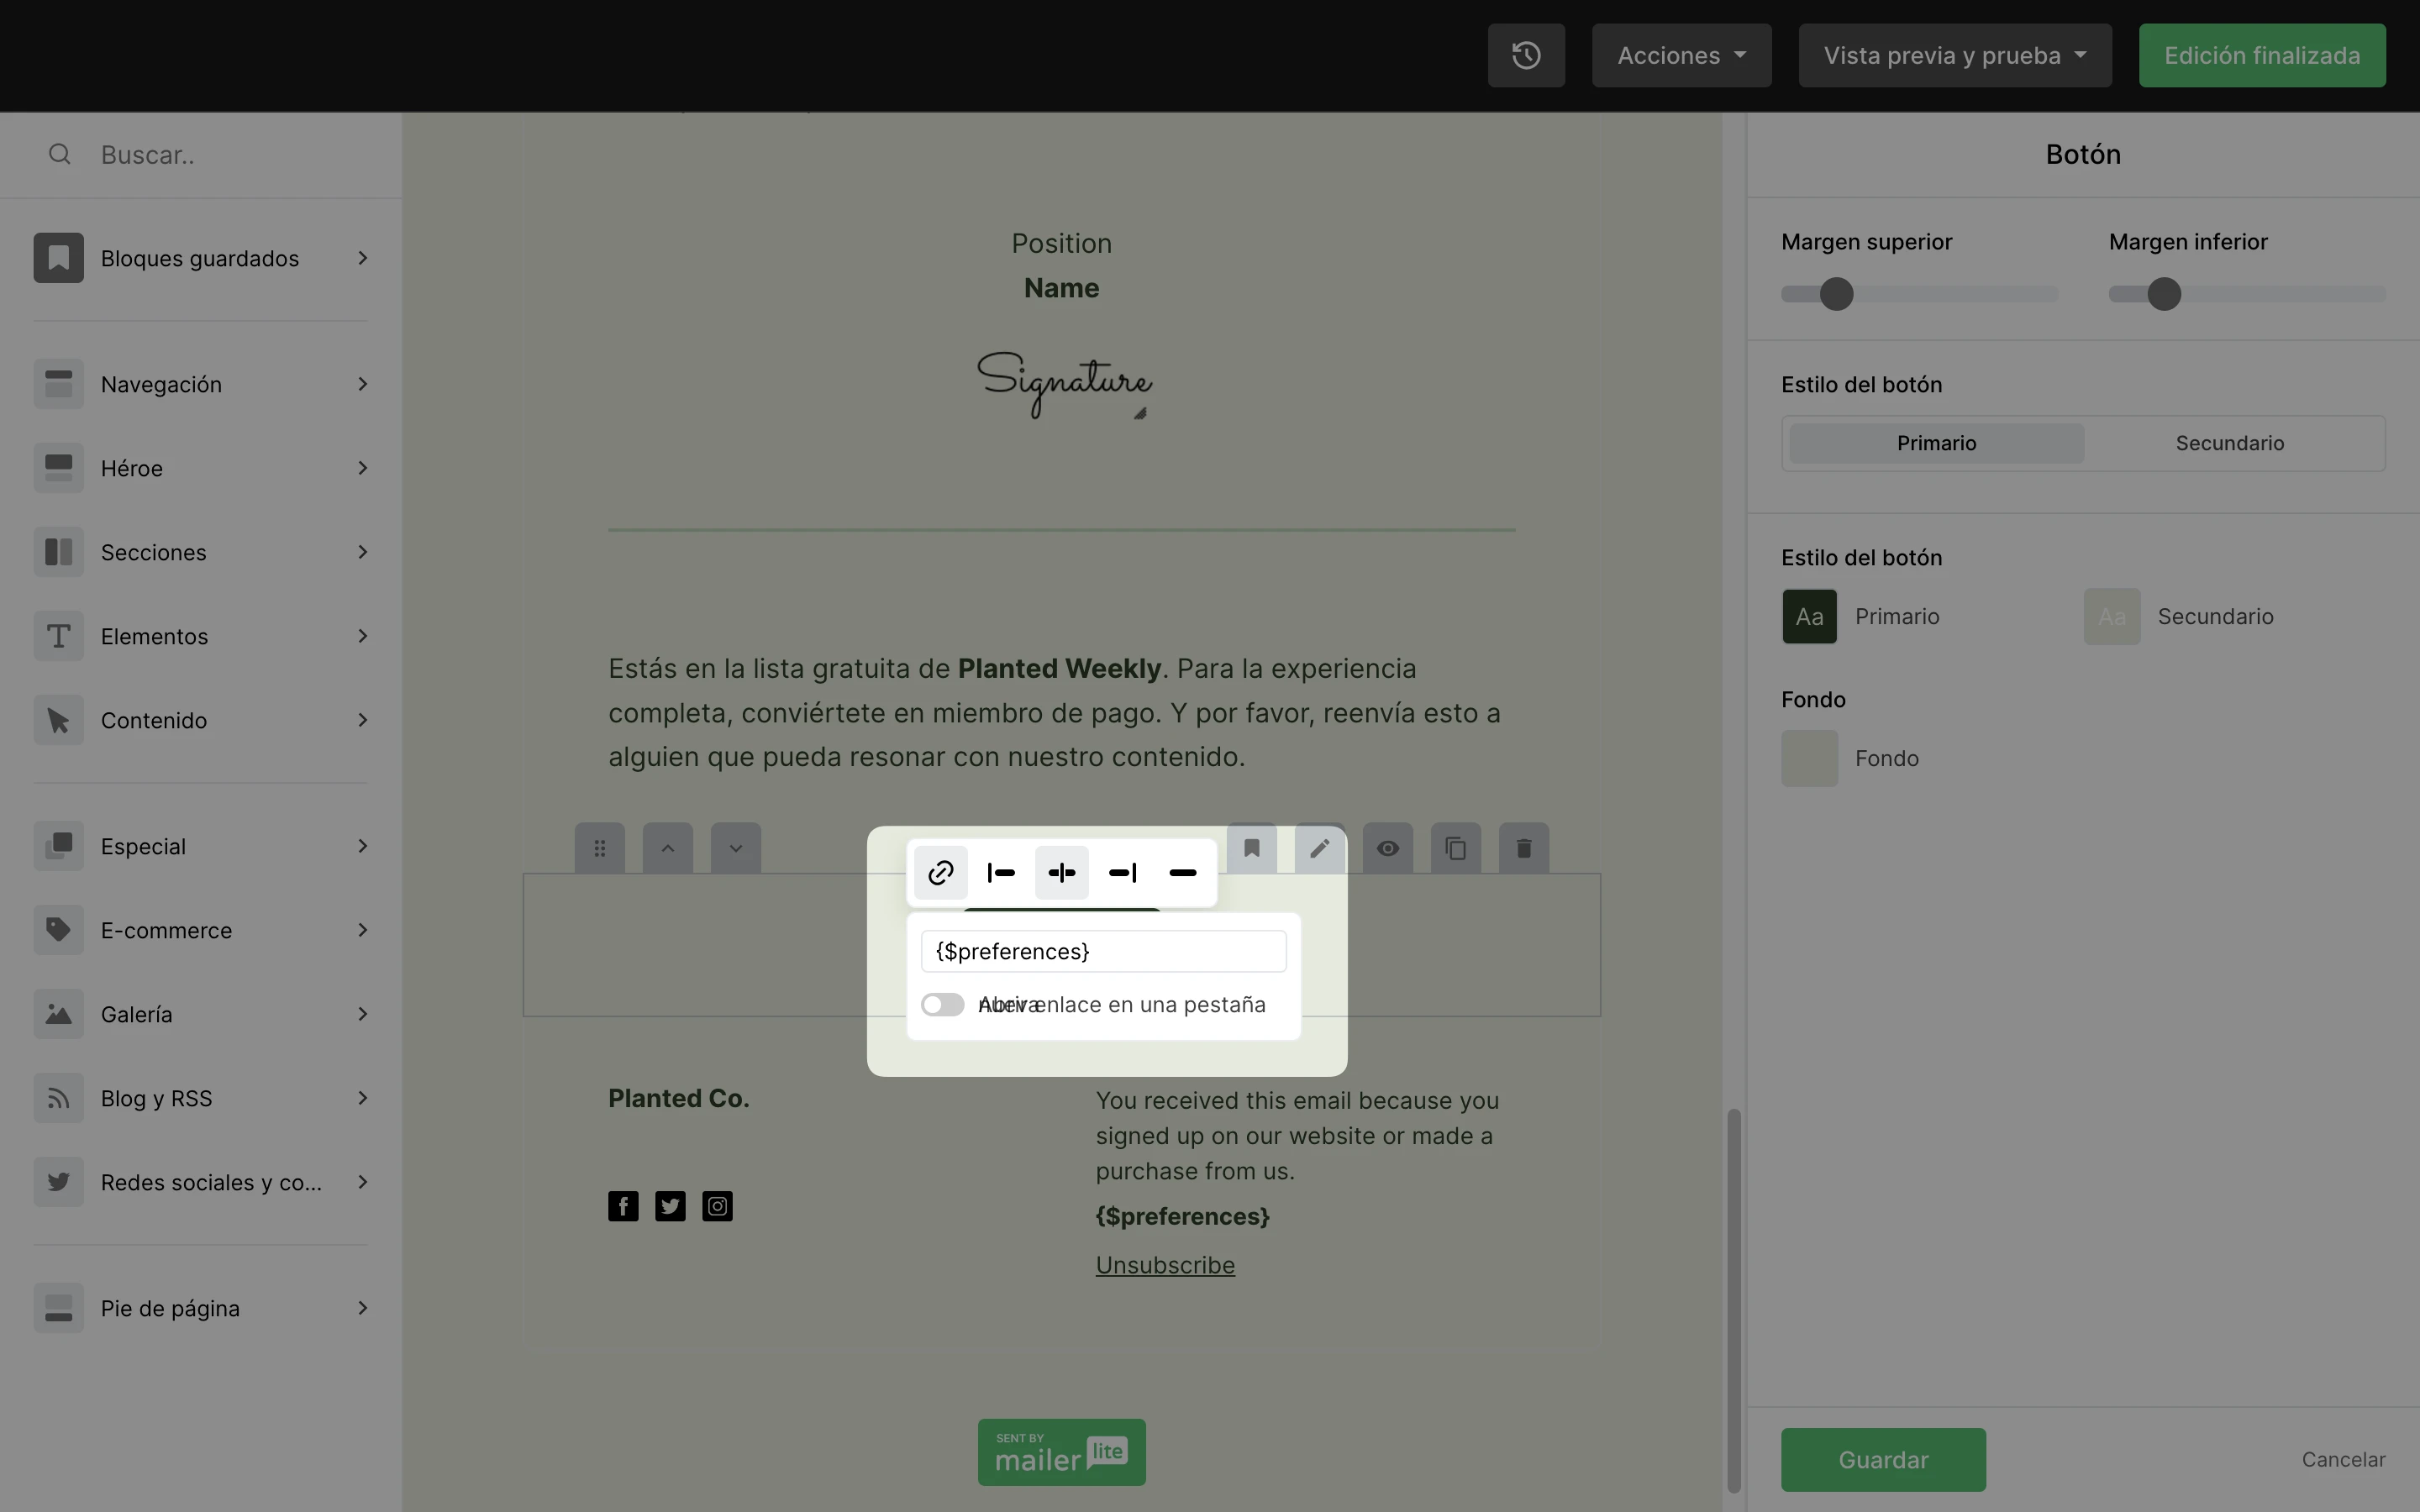The image size is (2420, 1512).
Task: Click the link icon in button toolbar
Action: pyautogui.click(x=940, y=873)
